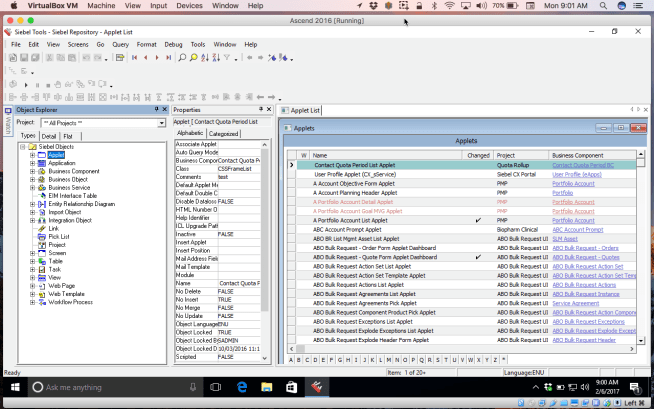
Task: Expand the Business Service tree node
Action: (33, 188)
